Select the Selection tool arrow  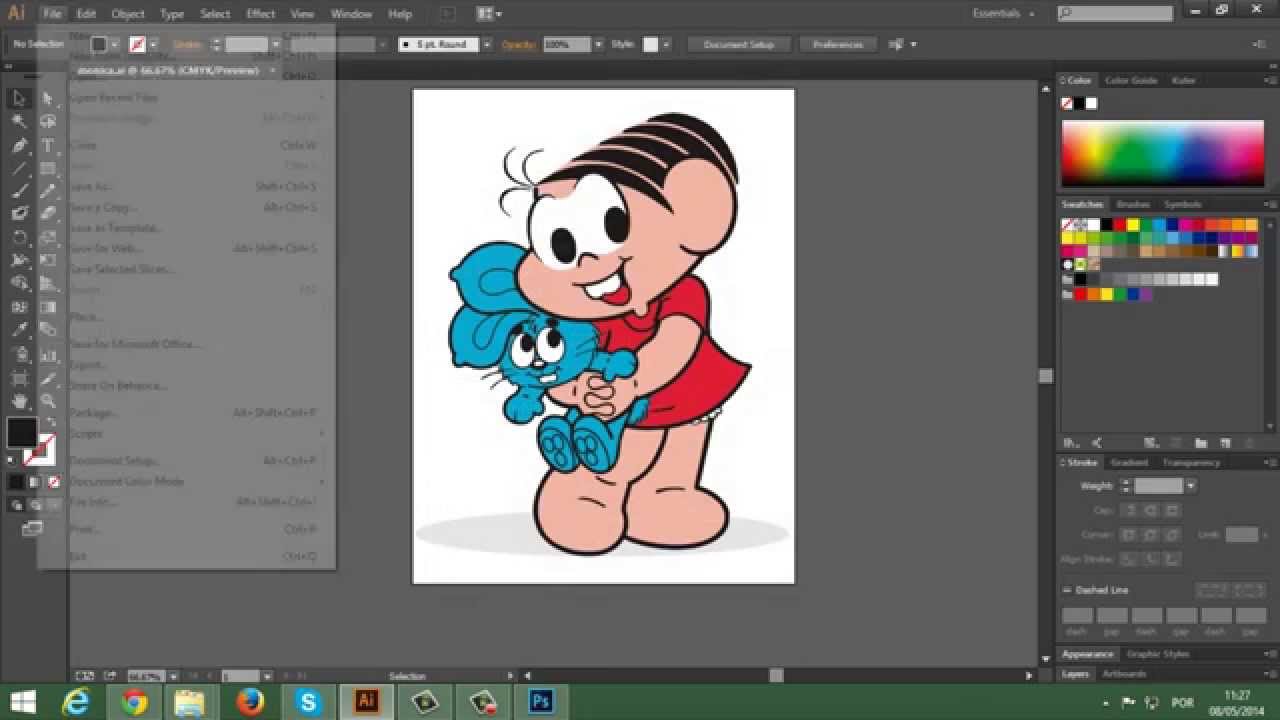pyautogui.click(x=18, y=98)
